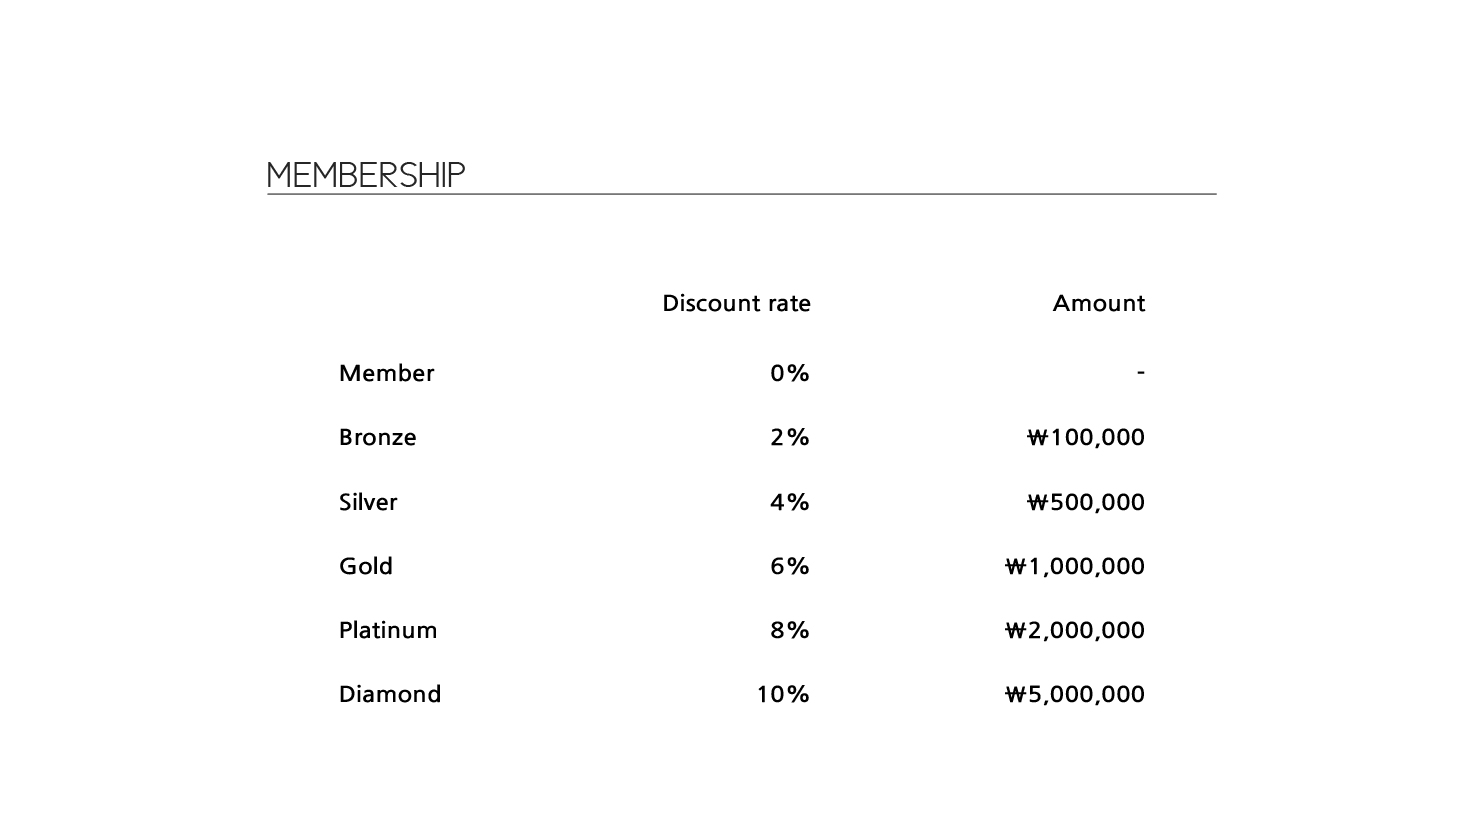Image resolution: width=1484 pixels, height=825 pixels.
Task: Click the Silver tier label
Action: point(368,502)
